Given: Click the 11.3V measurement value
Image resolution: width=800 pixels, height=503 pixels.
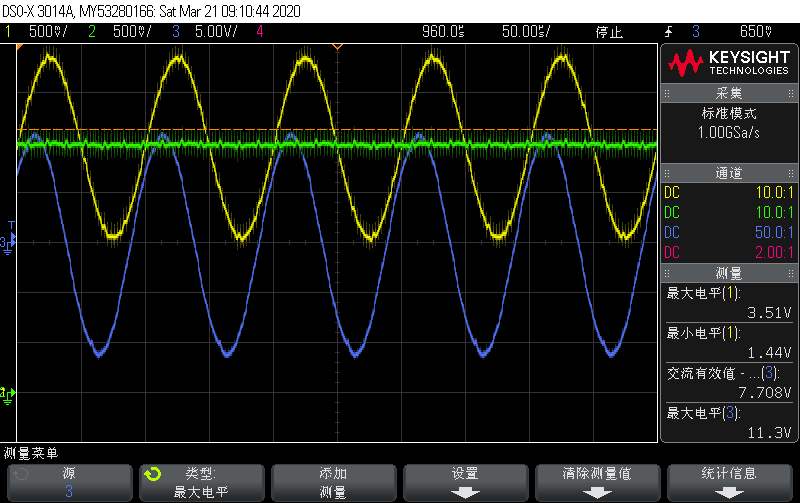Looking at the screenshot, I should pyautogui.click(x=769, y=433).
